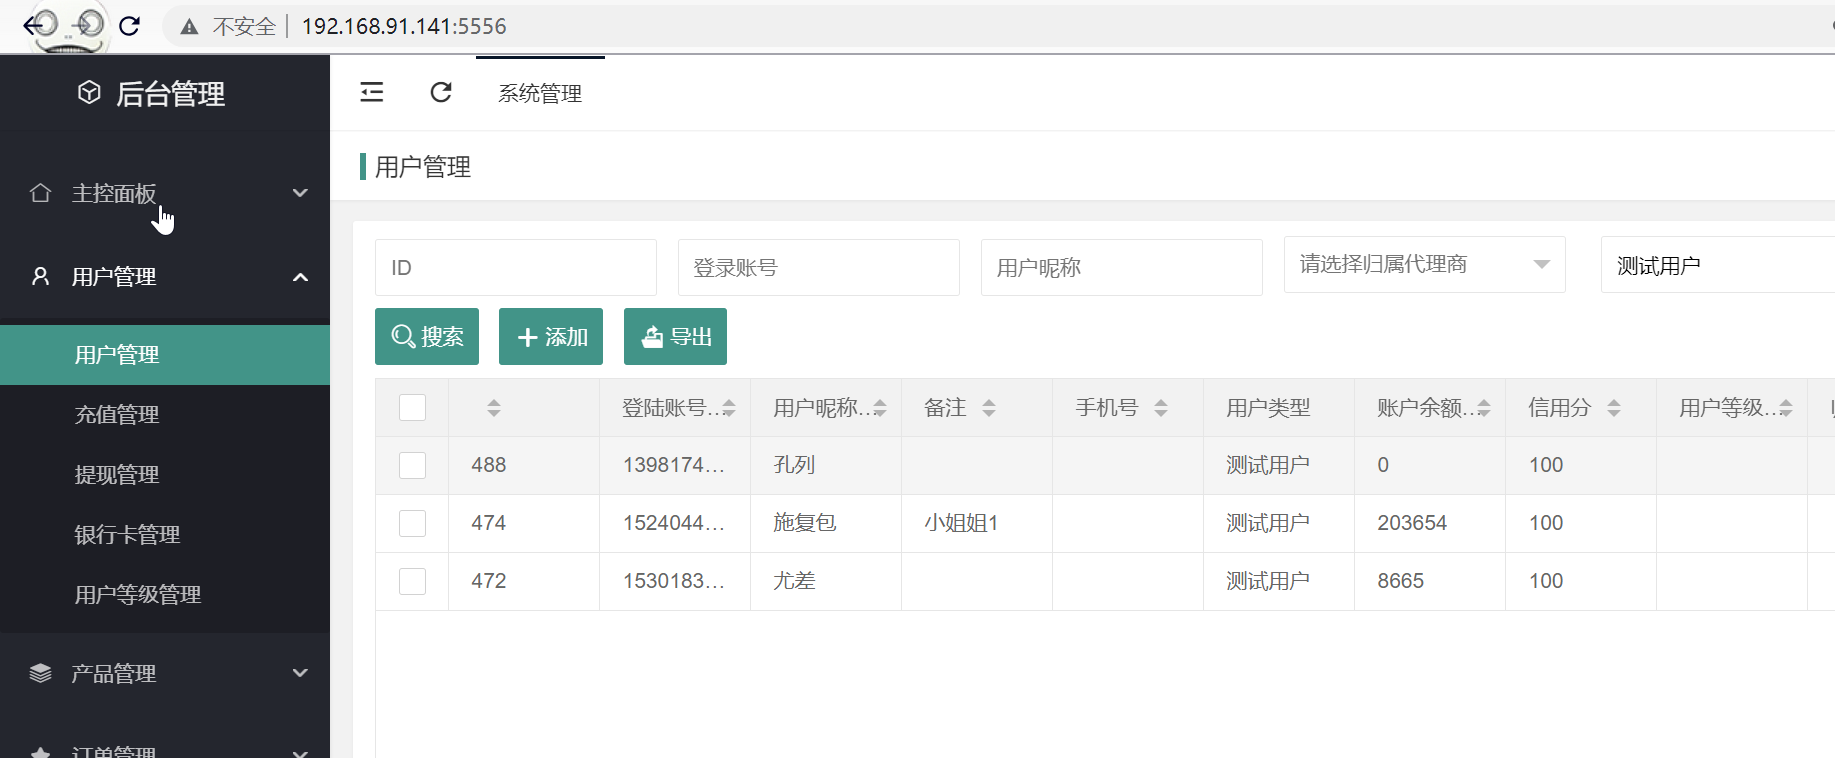Click account cell 1530183…
1835x758 pixels.
tap(674, 581)
